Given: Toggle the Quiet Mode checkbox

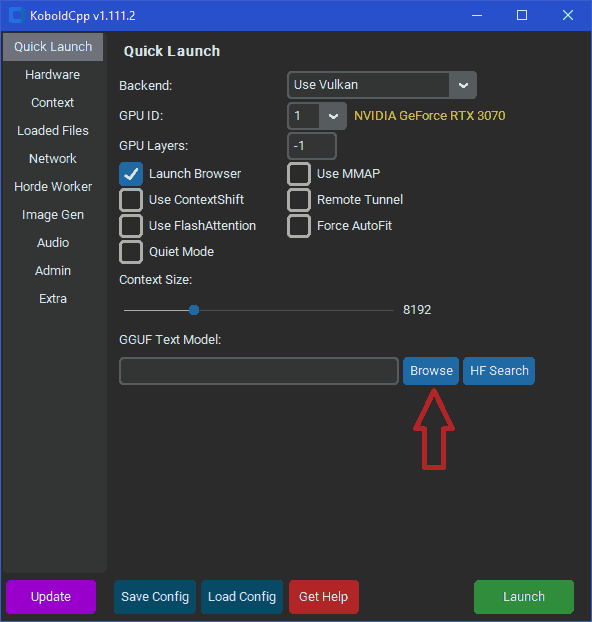Looking at the screenshot, I should (131, 252).
